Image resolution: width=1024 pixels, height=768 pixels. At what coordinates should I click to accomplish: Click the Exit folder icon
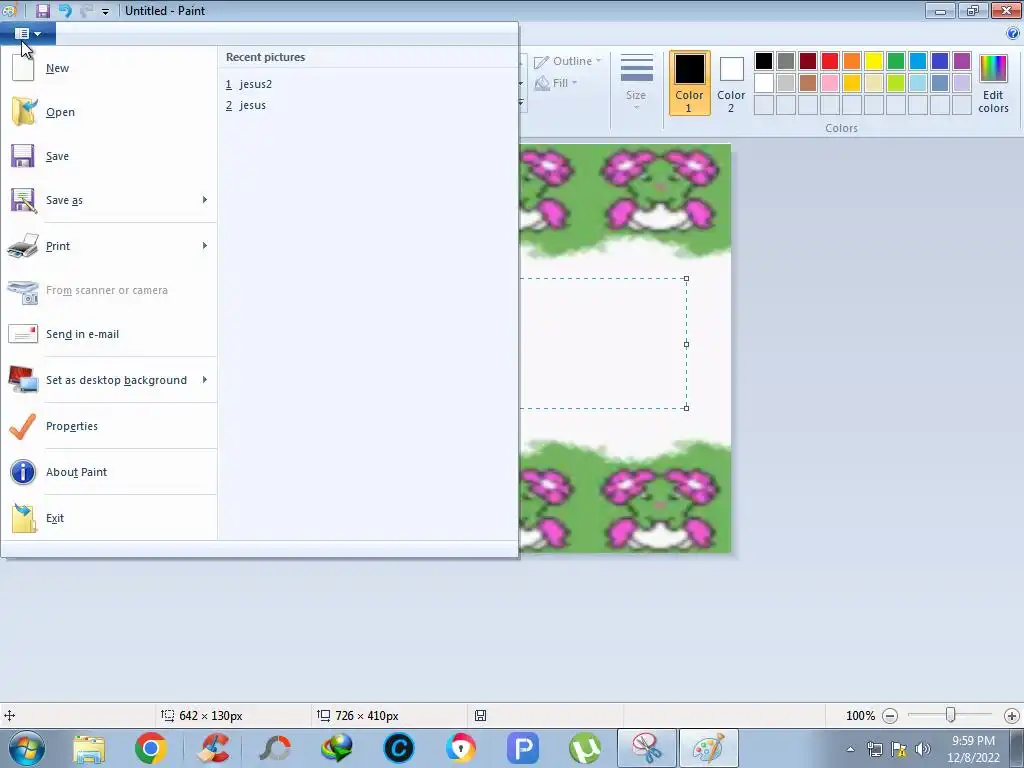click(x=24, y=518)
